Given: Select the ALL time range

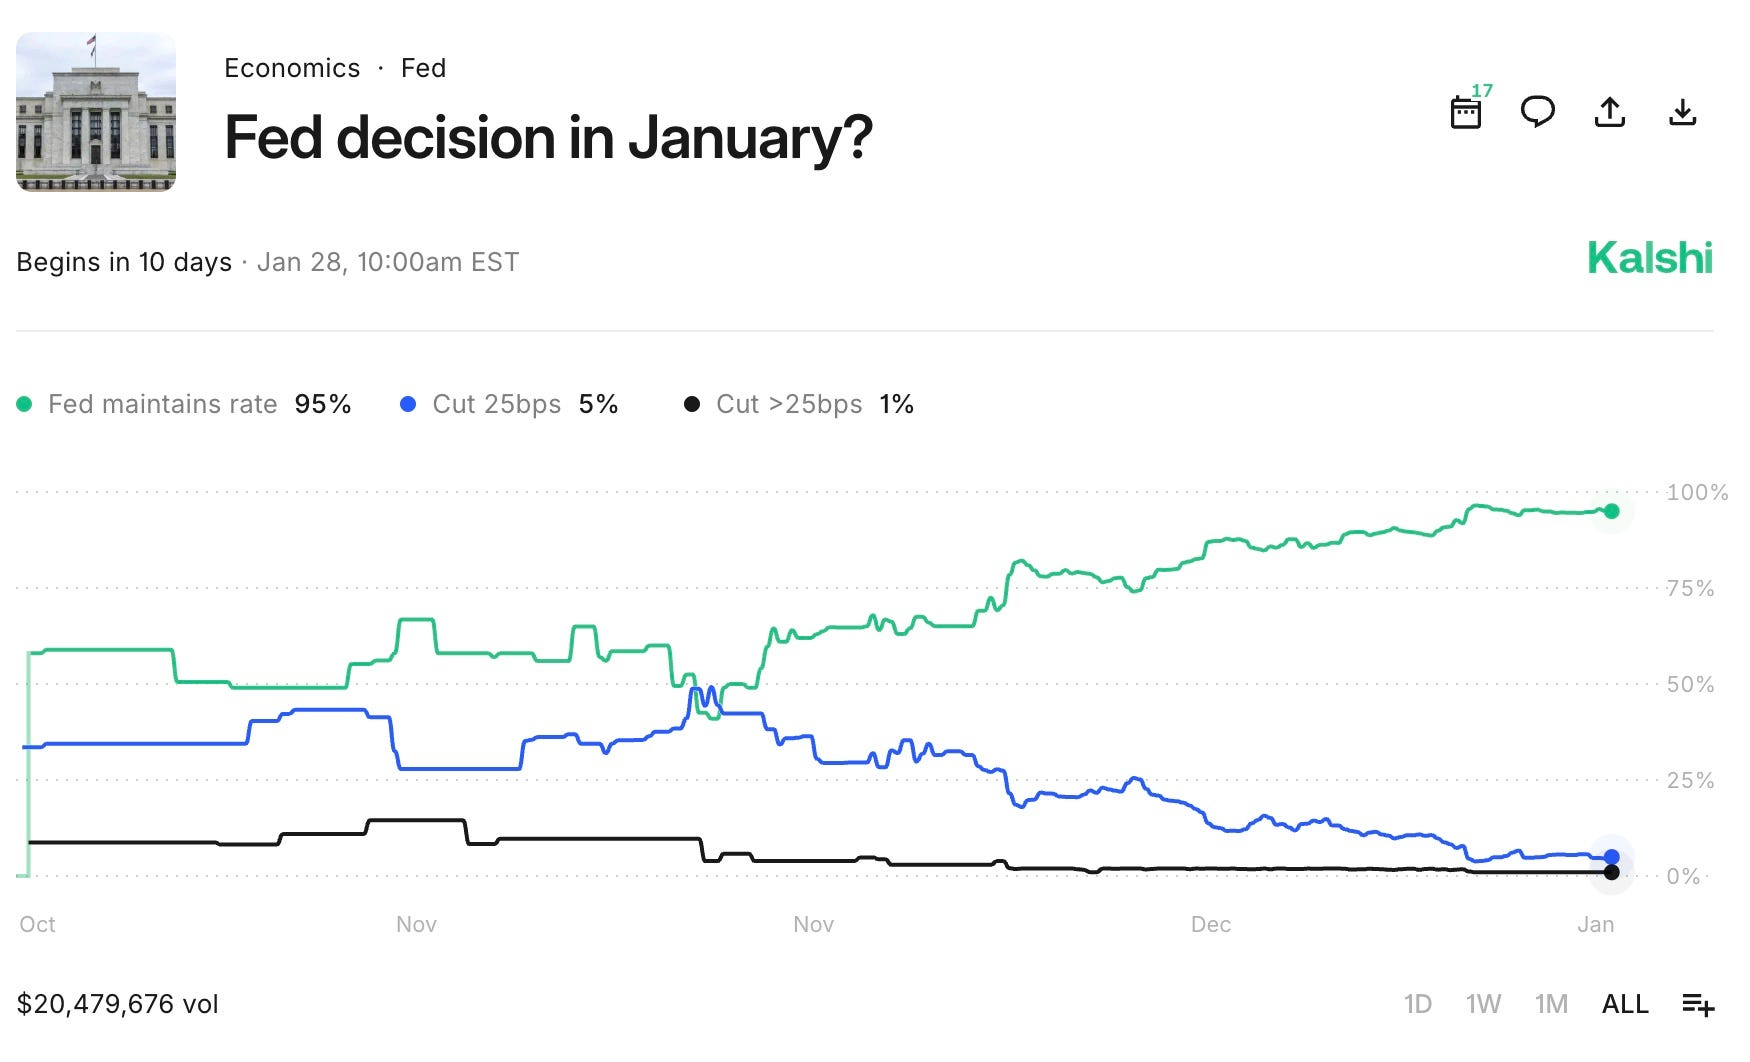Looking at the screenshot, I should pyautogui.click(x=1625, y=1004).
